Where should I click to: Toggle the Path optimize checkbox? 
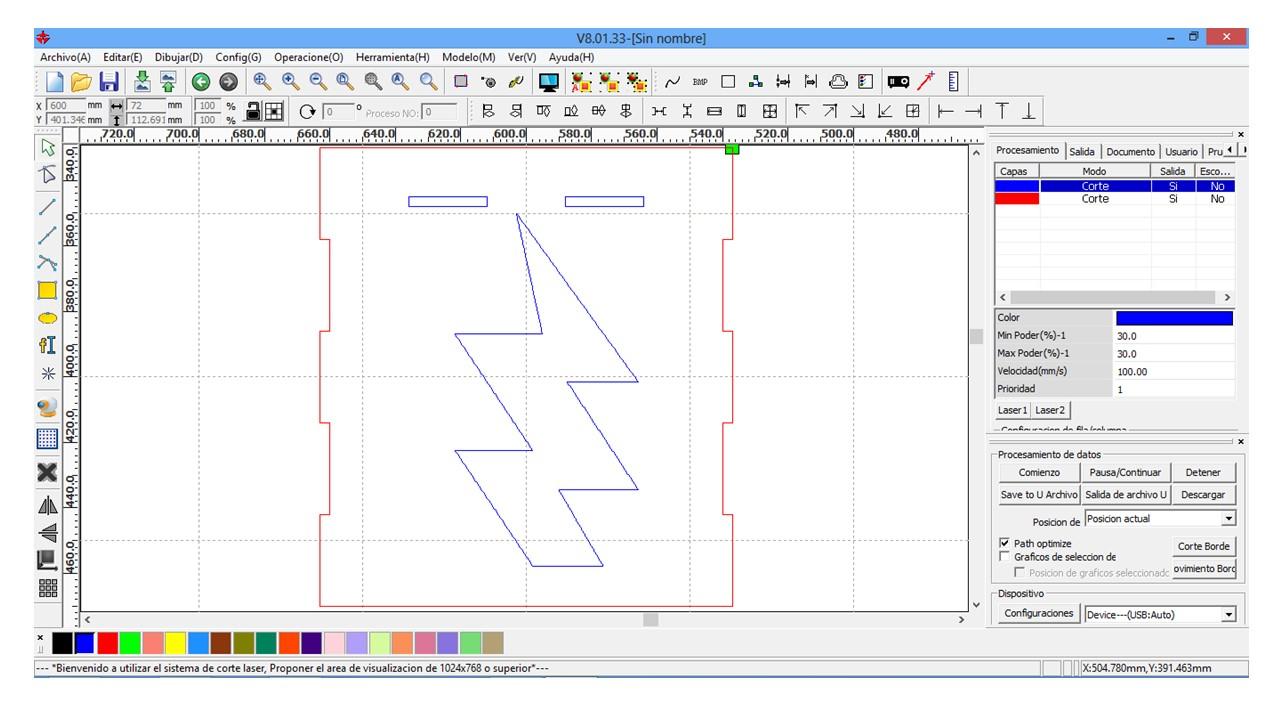(1005, 543)
